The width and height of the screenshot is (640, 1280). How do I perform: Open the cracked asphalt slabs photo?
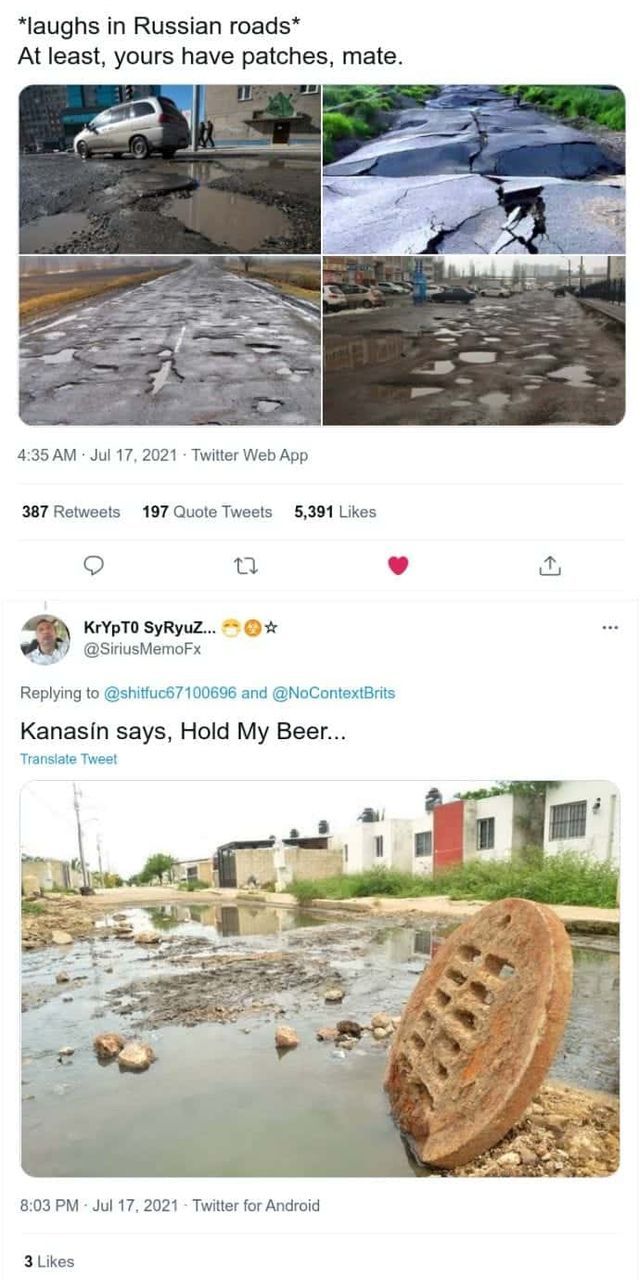coord(474,168)
